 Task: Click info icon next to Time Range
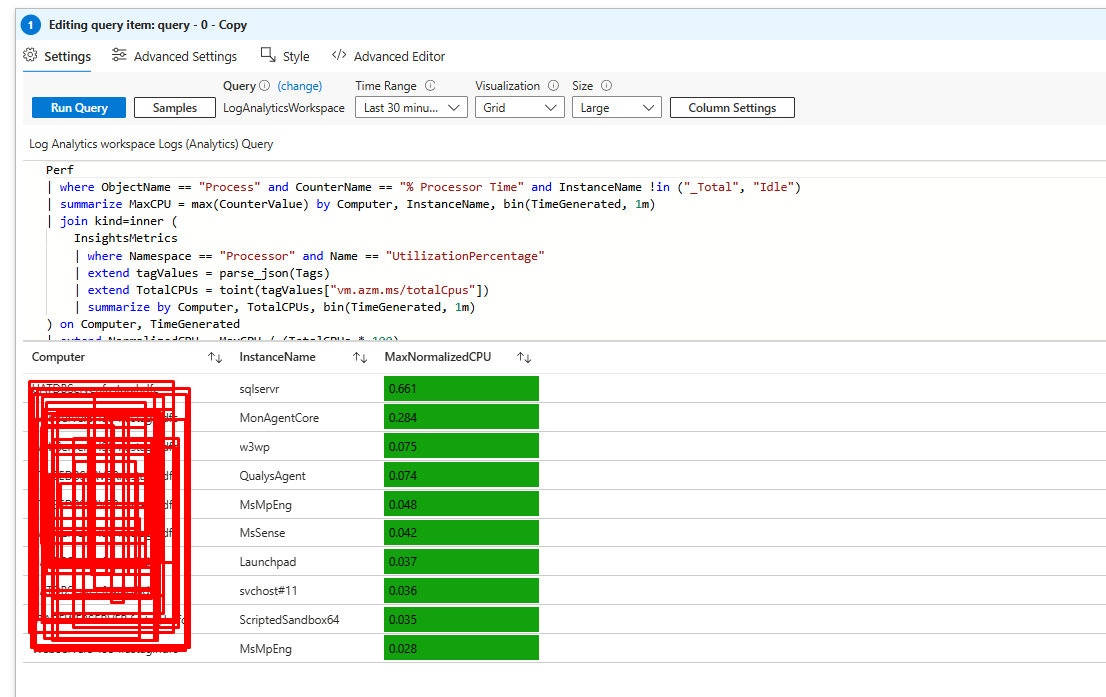coord(430,85)
